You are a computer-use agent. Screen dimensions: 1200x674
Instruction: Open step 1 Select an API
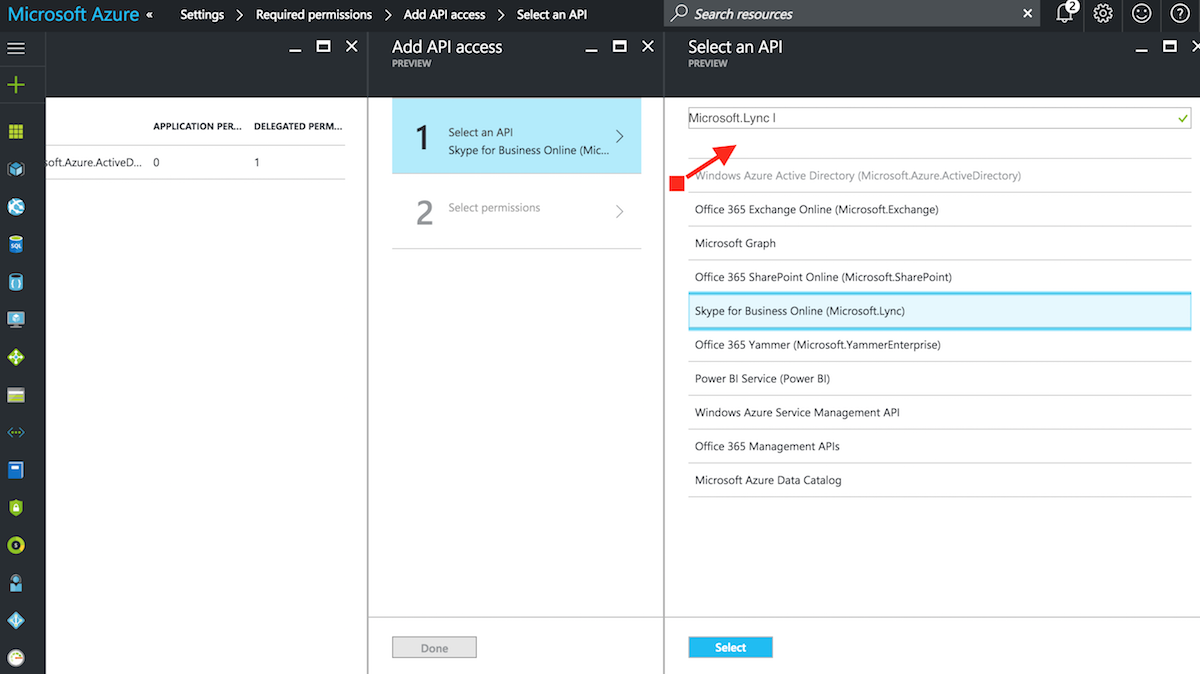click(516, 136)
